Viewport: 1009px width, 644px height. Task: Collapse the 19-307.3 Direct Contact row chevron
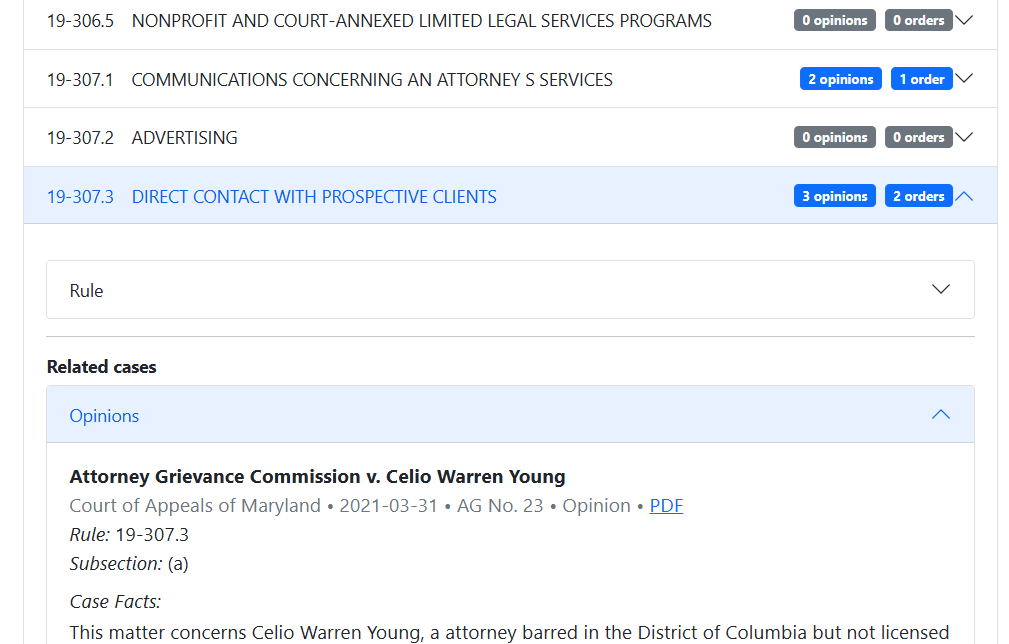pyautogui.click(x=964, y=196)
